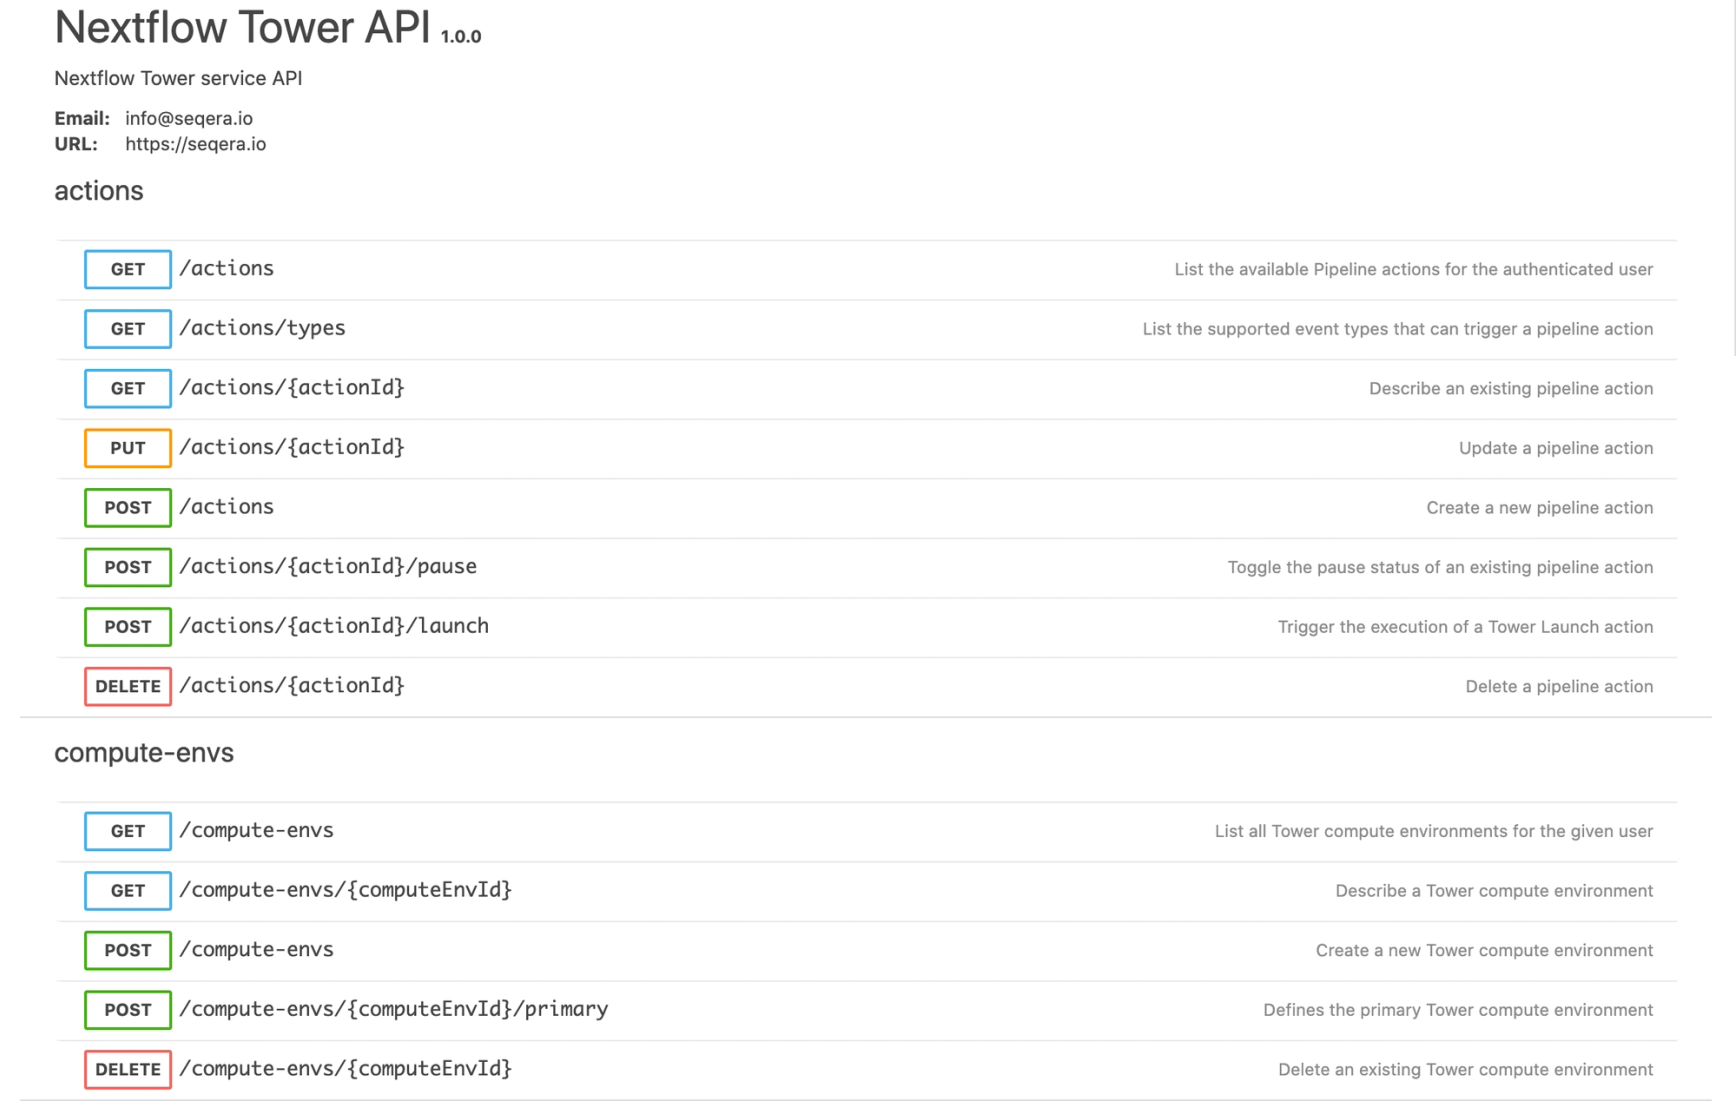Click "Create a new Tower compute environment" text
Image resolution: width=1736 pixels, height=1108 pixels.
point(1484,950)
